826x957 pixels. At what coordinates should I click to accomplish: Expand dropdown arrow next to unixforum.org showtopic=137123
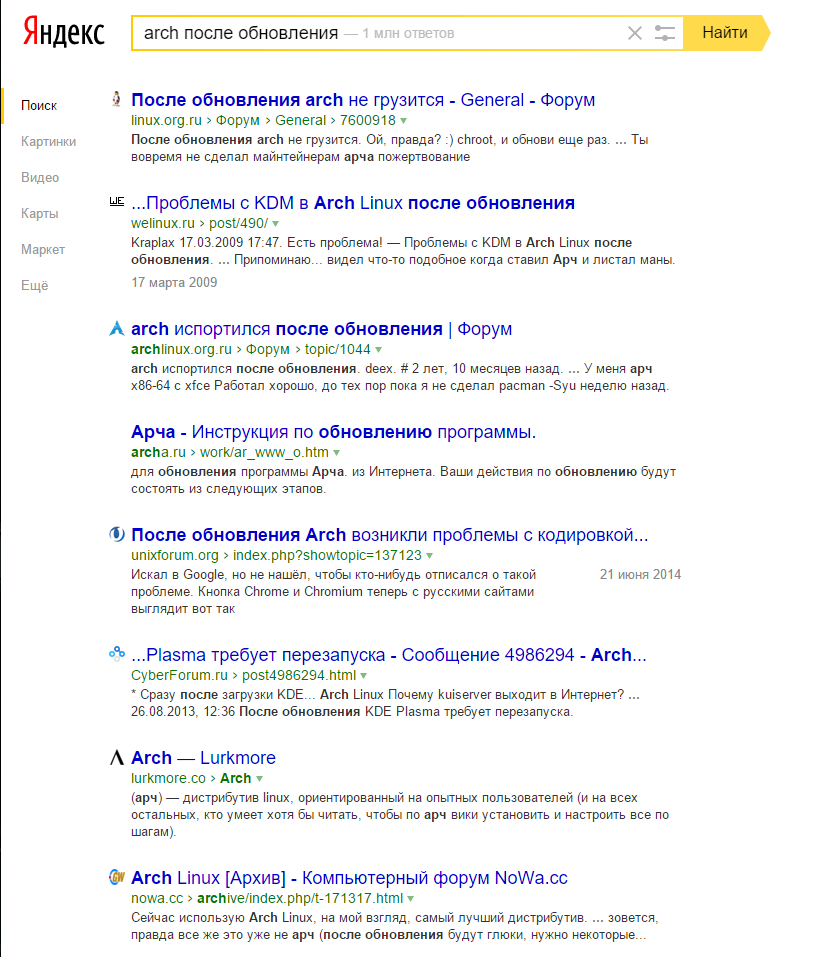tap(429, 556)
